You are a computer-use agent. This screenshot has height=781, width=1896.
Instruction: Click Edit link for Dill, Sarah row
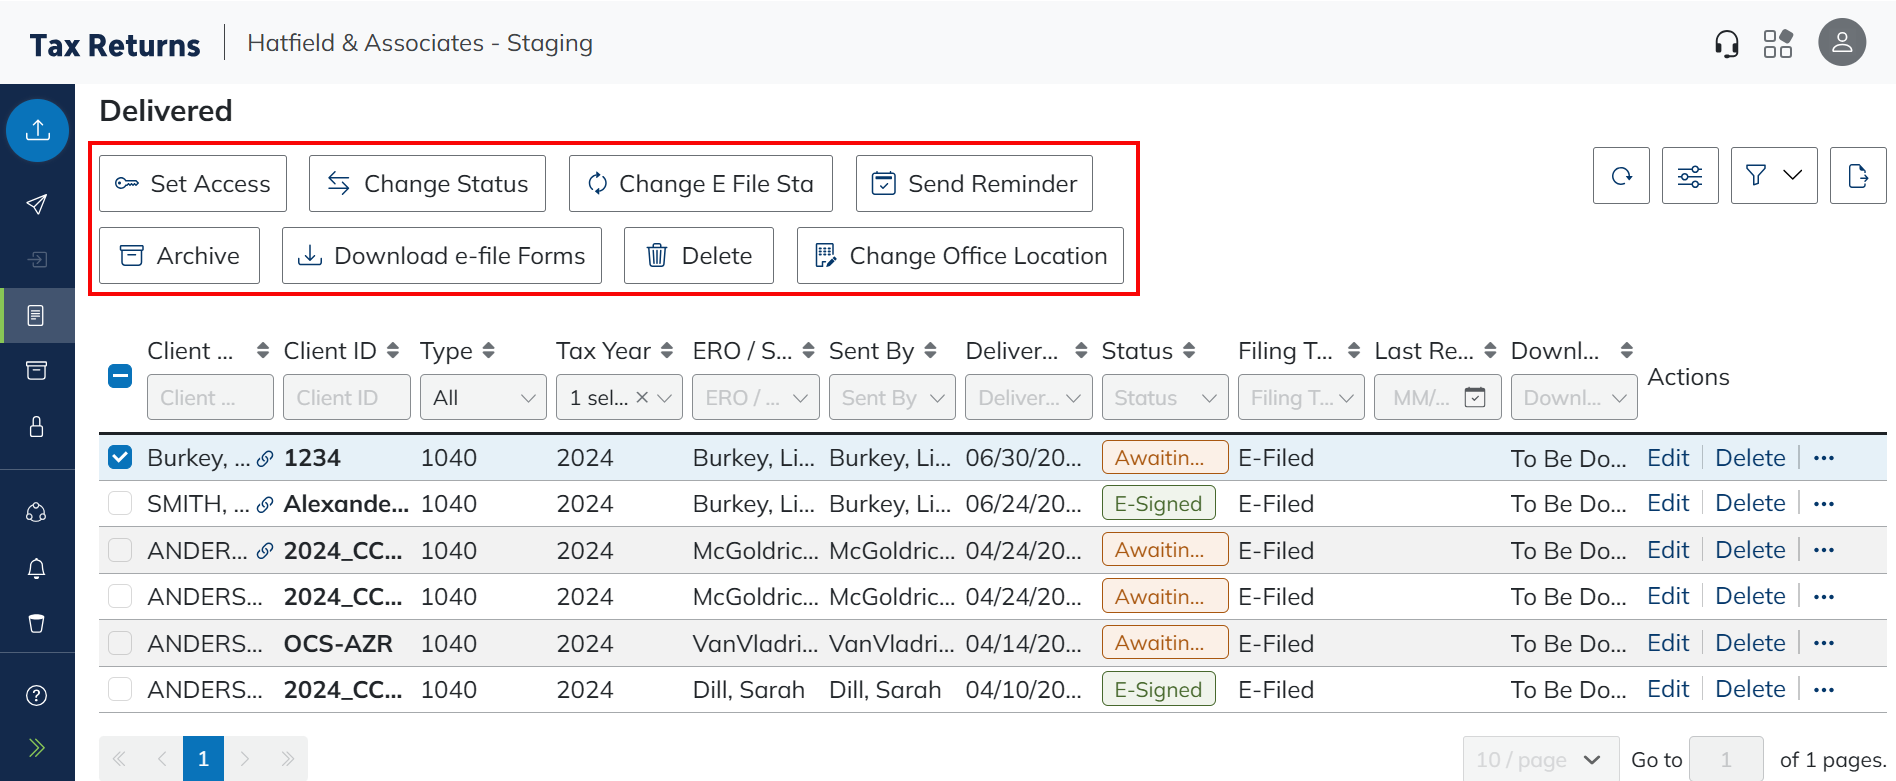(1668, 690)
